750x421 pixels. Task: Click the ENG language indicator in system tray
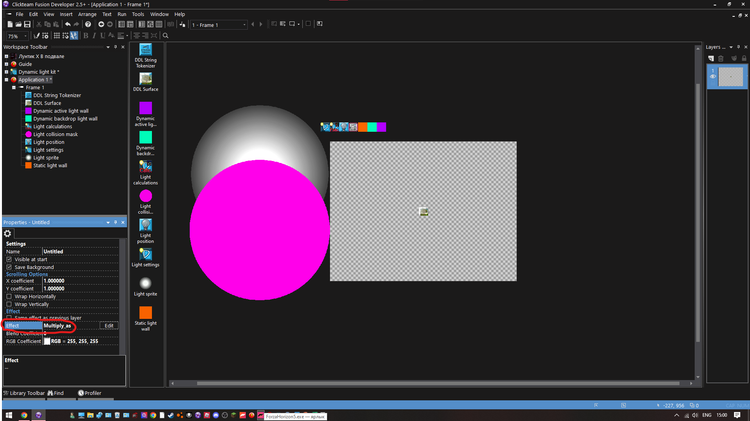707,415
